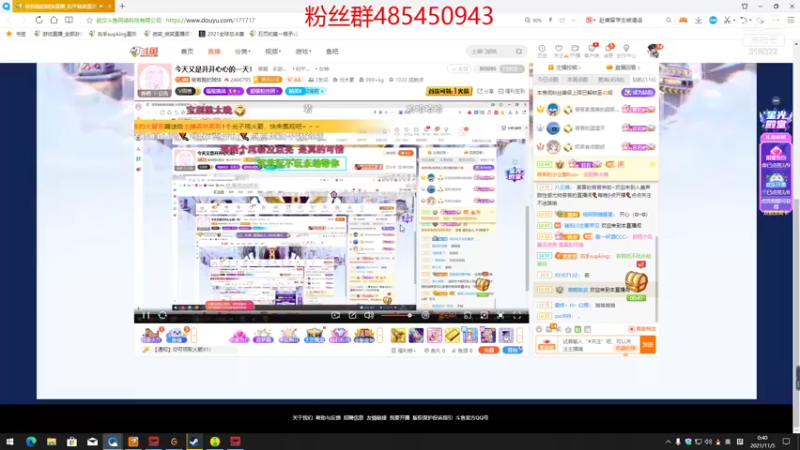800x450 pixels.
Task: Reload the stream with the refresh icon
Action: pyautogui.click(x=163, y=316)
